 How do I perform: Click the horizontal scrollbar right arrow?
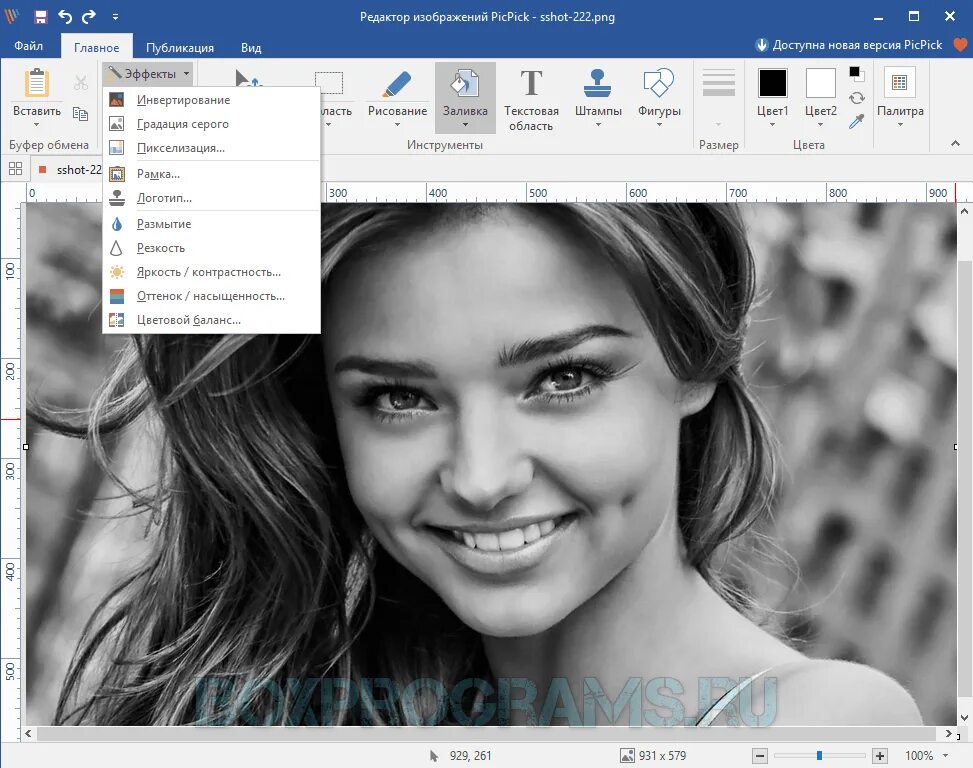click(949, 734)
